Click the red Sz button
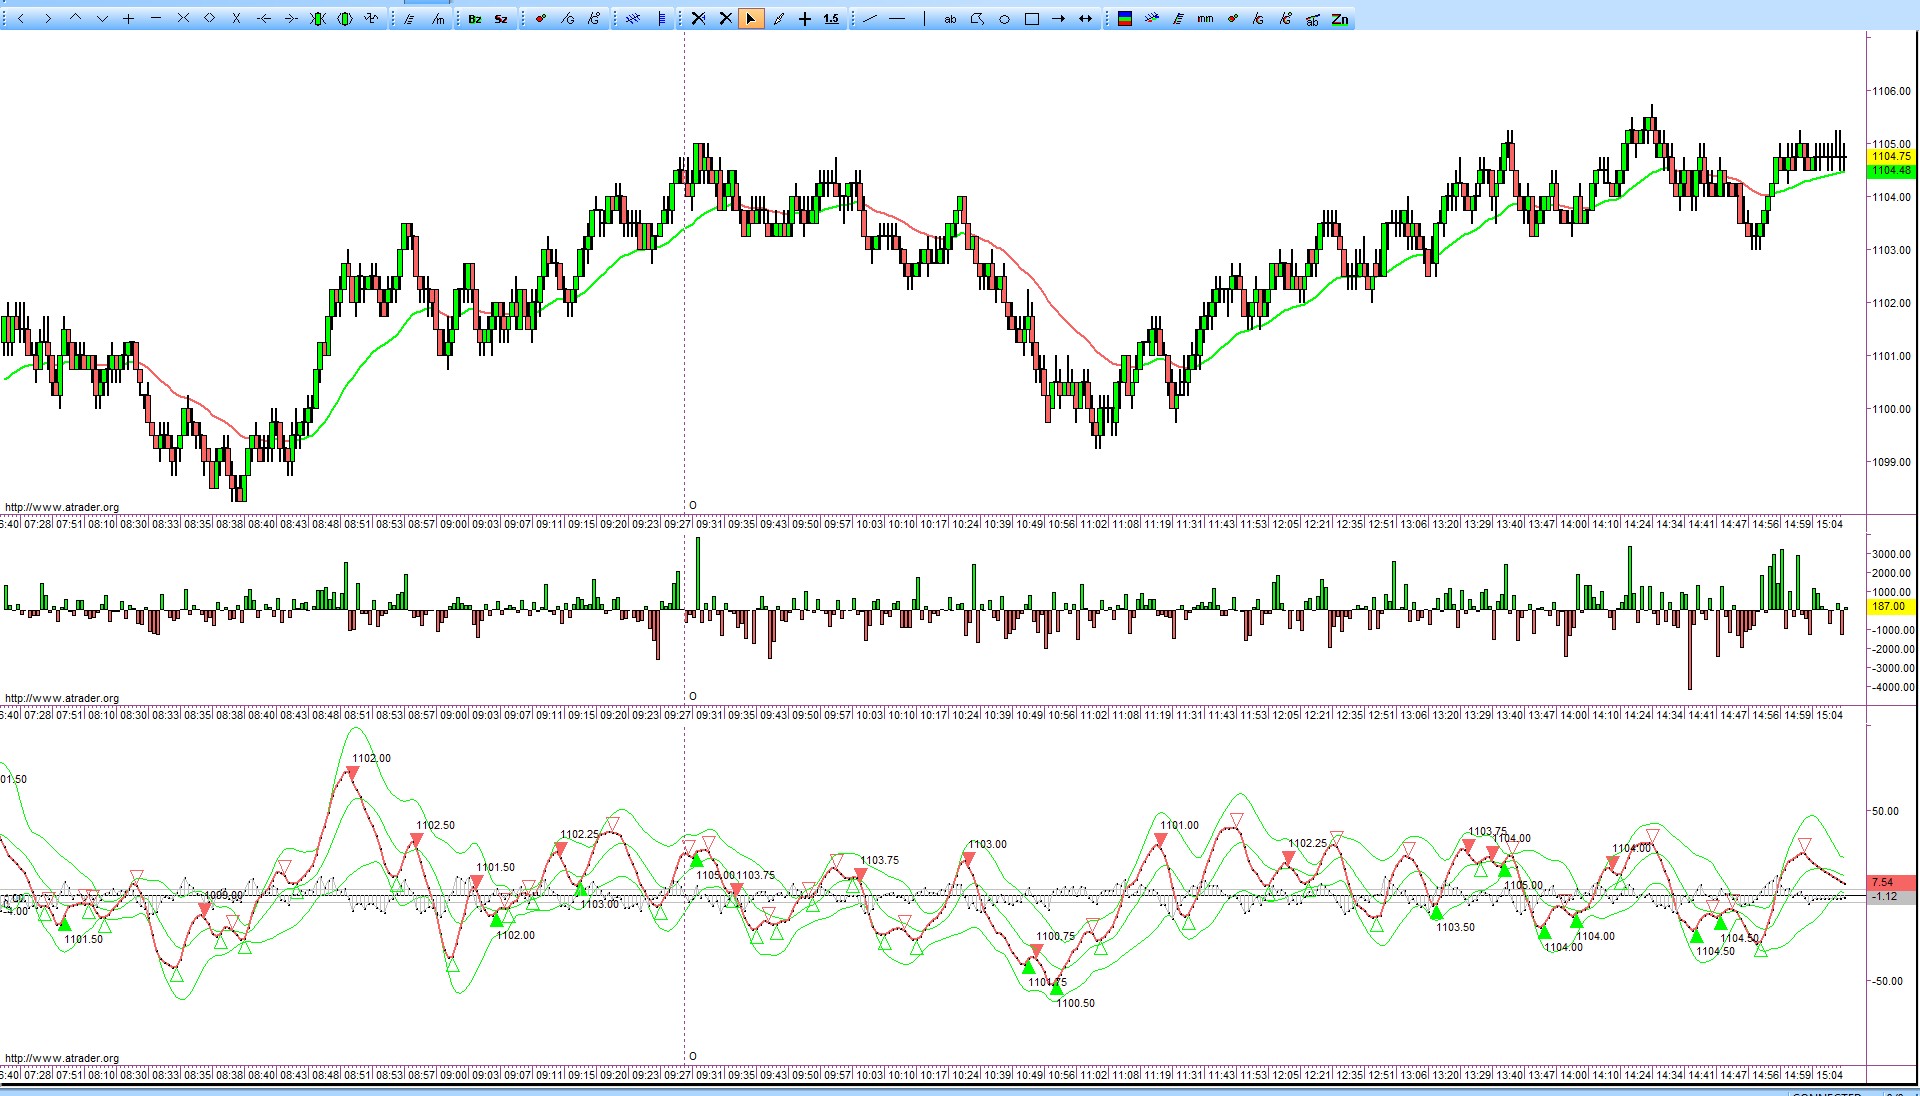The height and width of the screenshot is (1096, 1920). (x=501, y=19)
